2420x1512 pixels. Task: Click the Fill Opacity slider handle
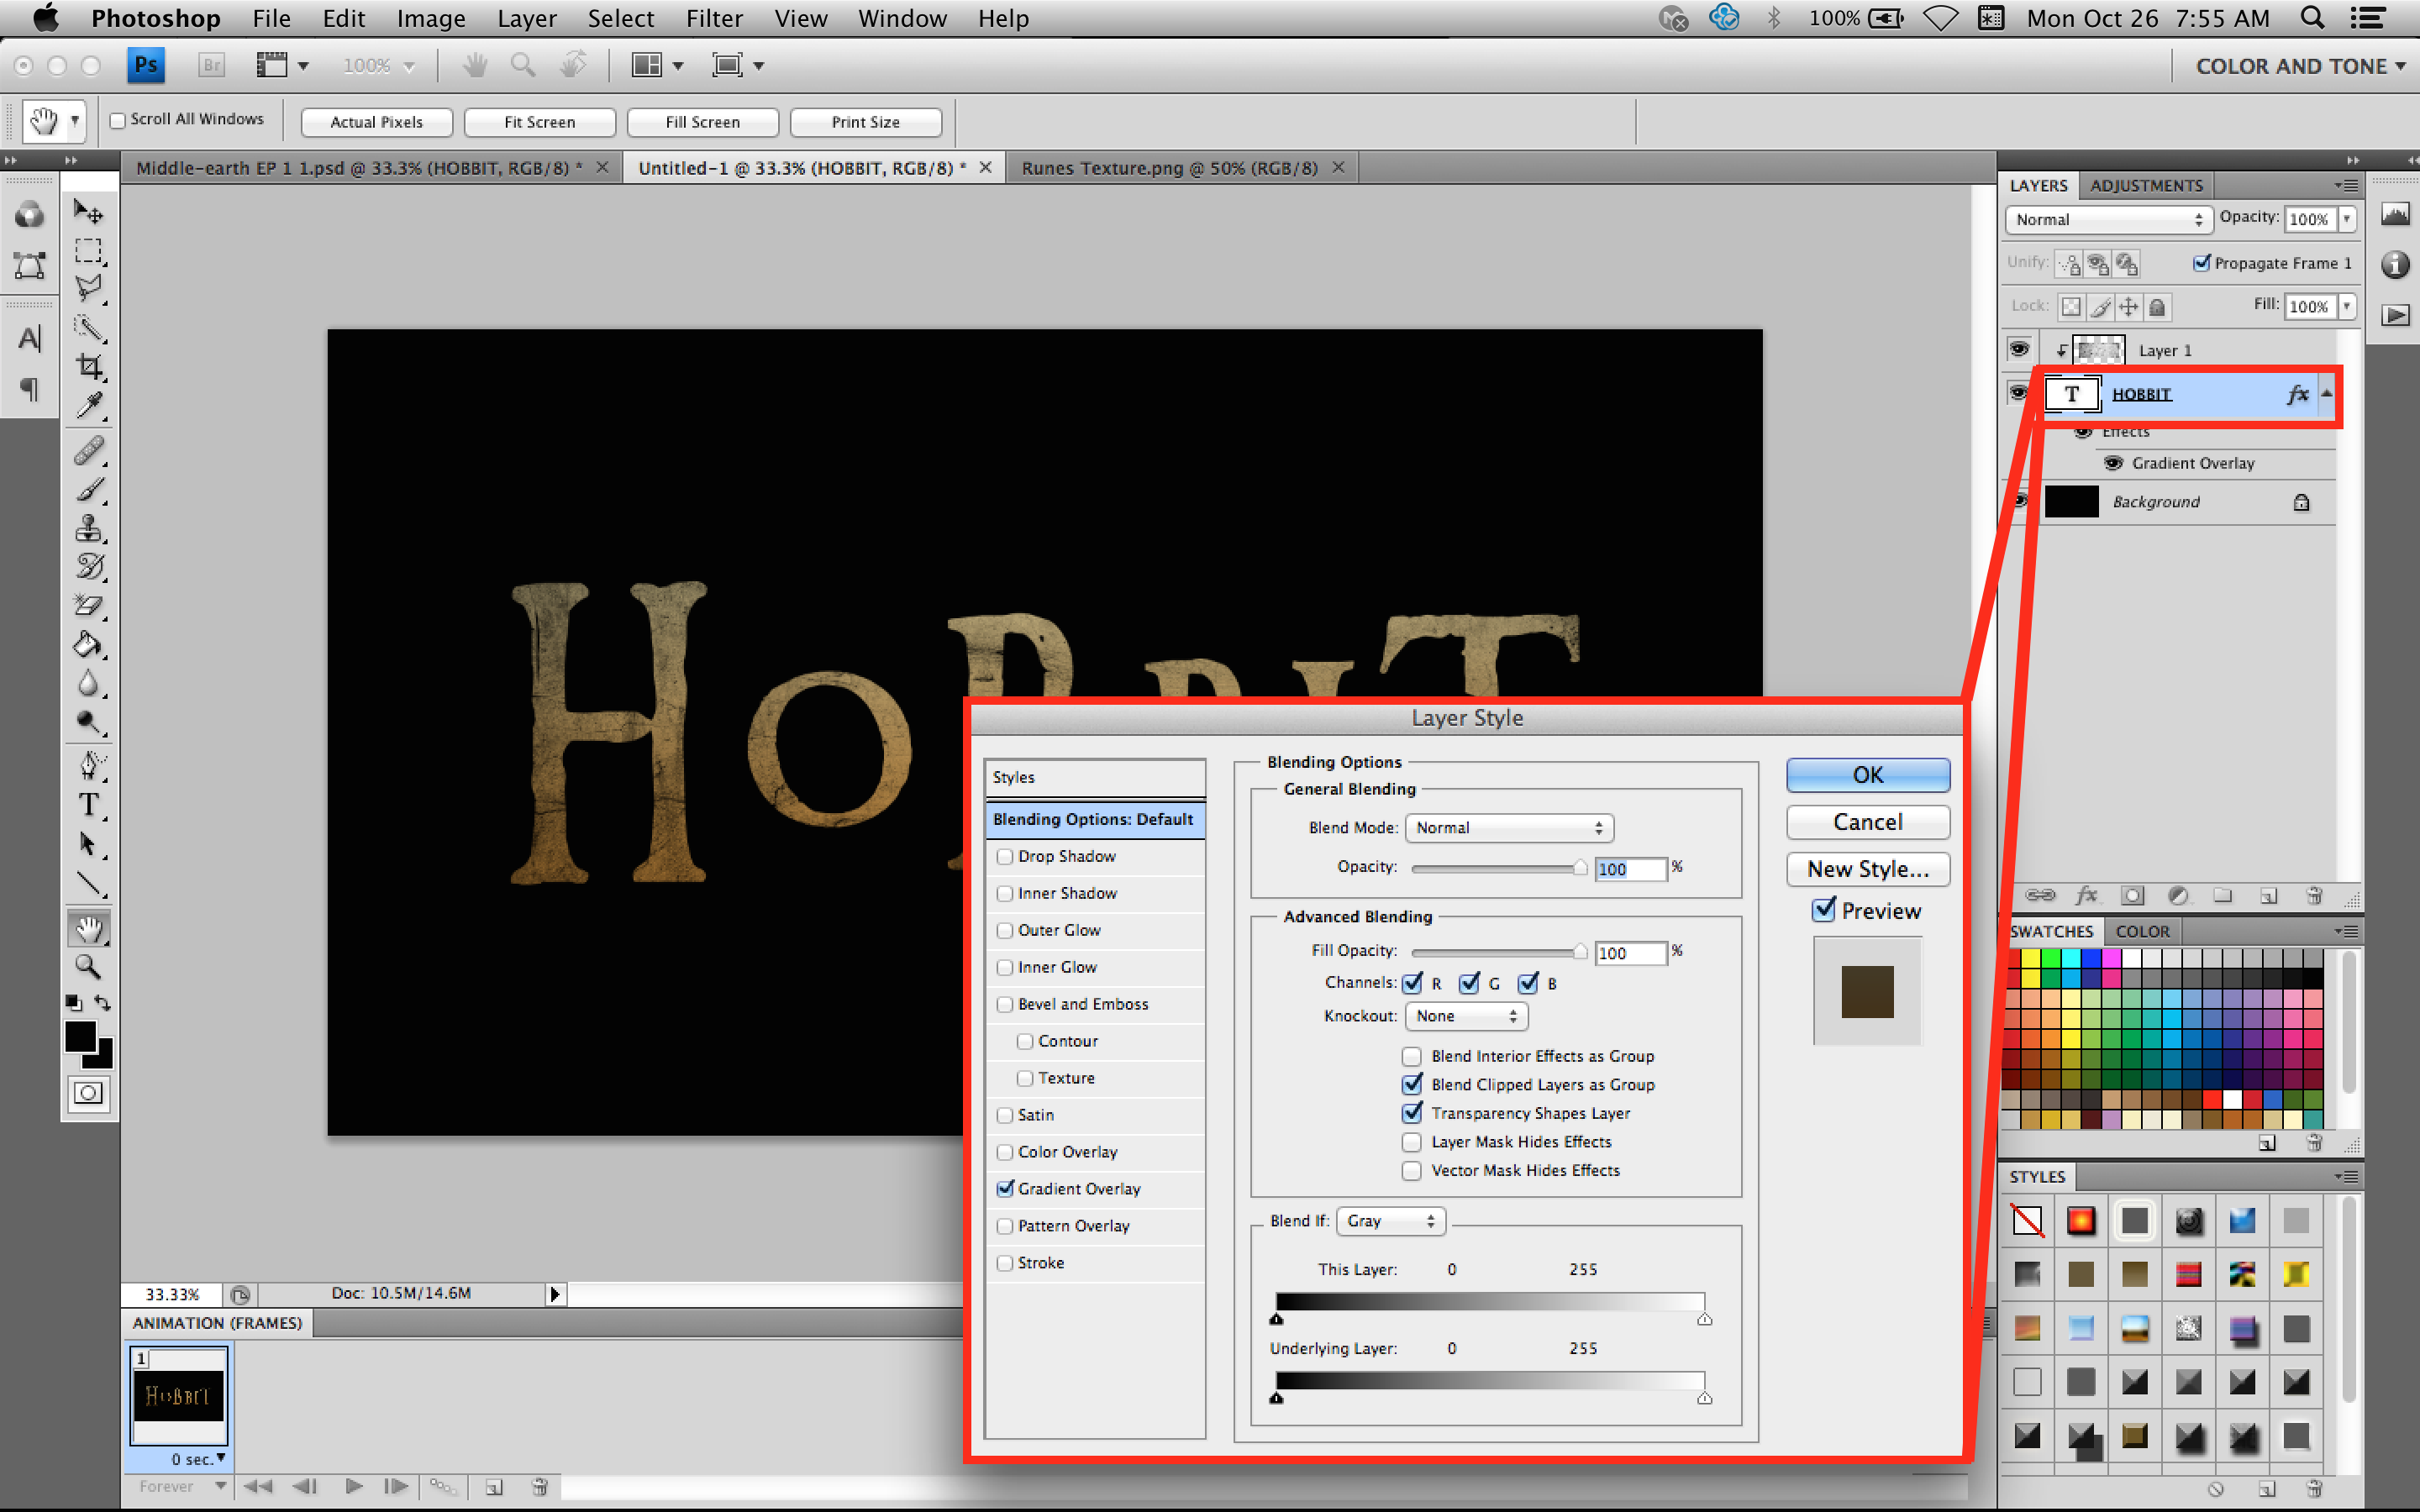pos(1580,951)
